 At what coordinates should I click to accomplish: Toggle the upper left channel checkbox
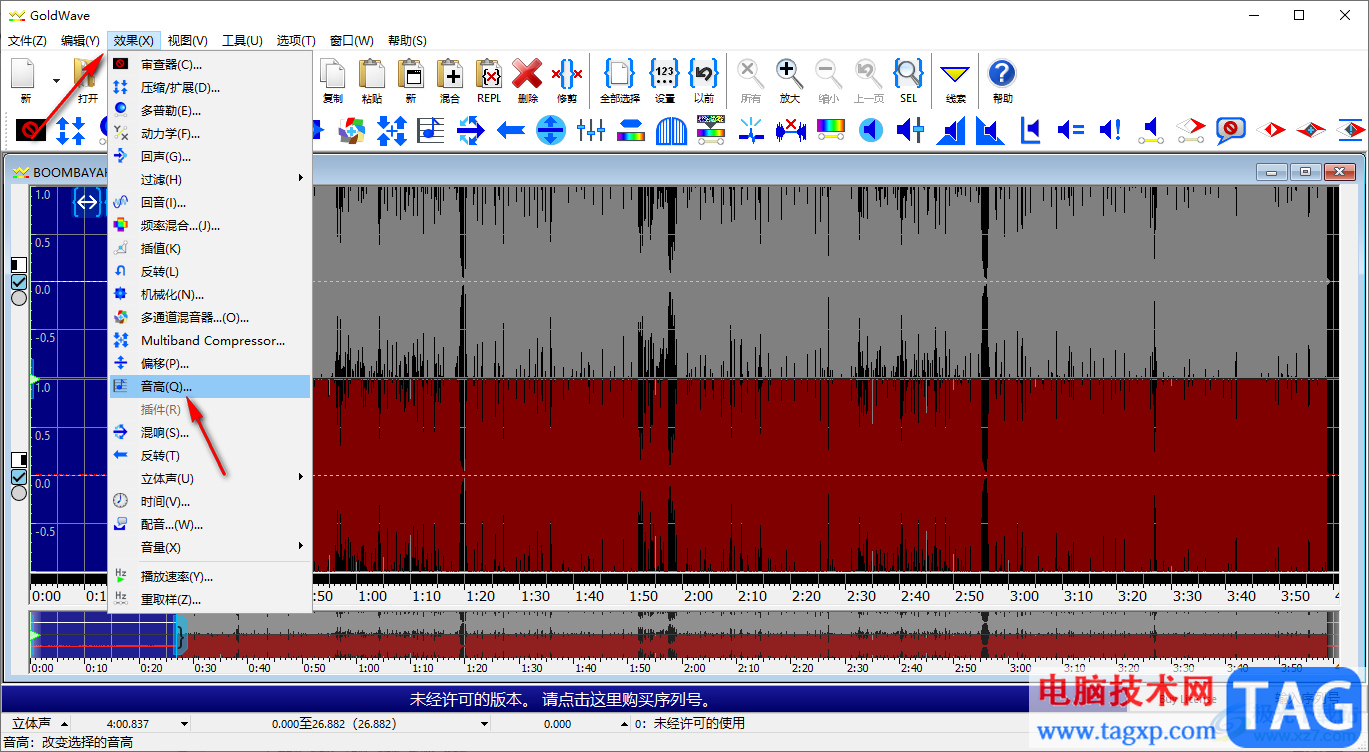(x=19, y=283)
